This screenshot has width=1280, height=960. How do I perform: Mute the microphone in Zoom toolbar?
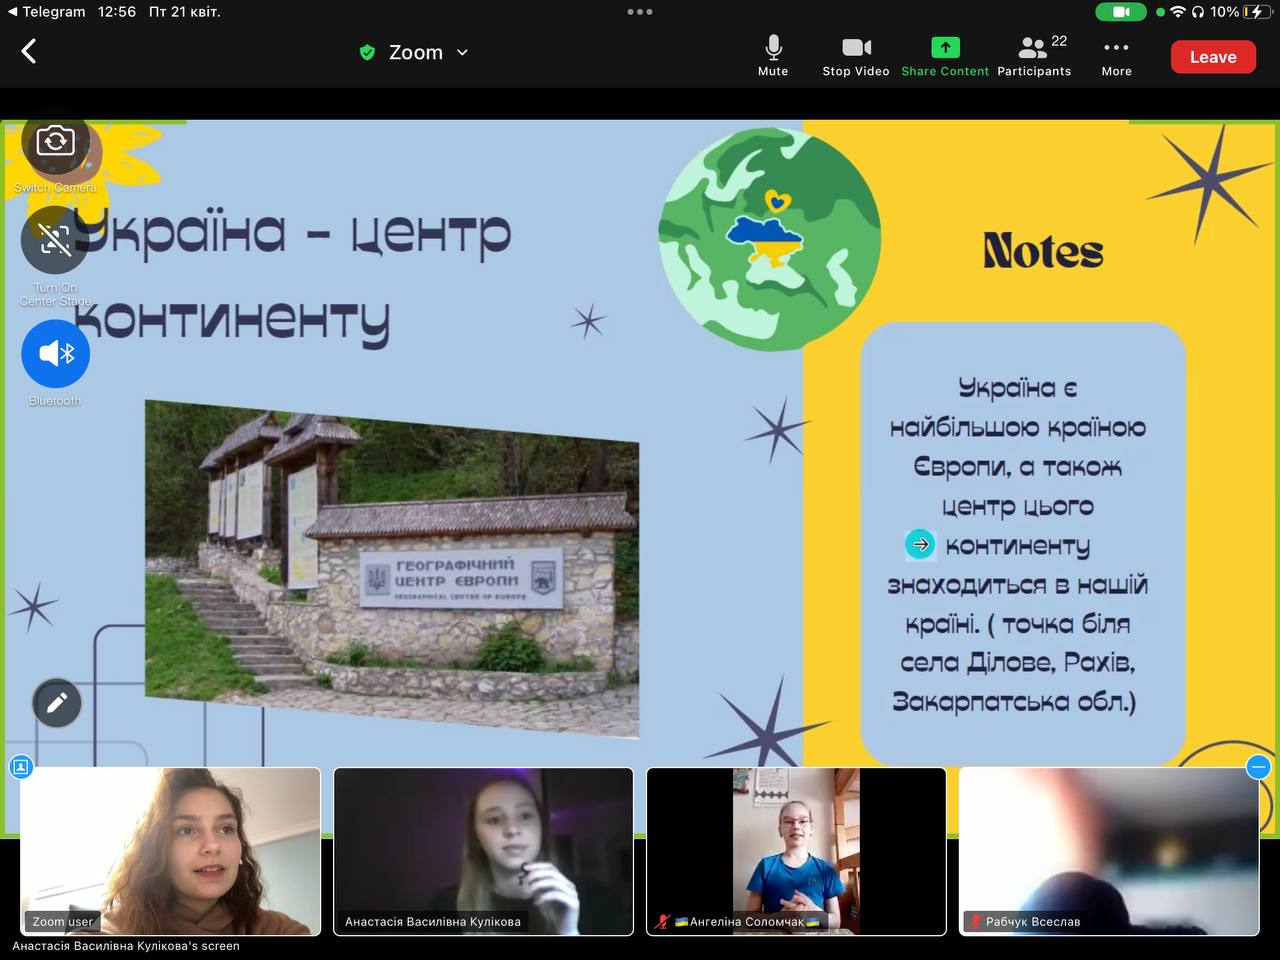[773, 56]
